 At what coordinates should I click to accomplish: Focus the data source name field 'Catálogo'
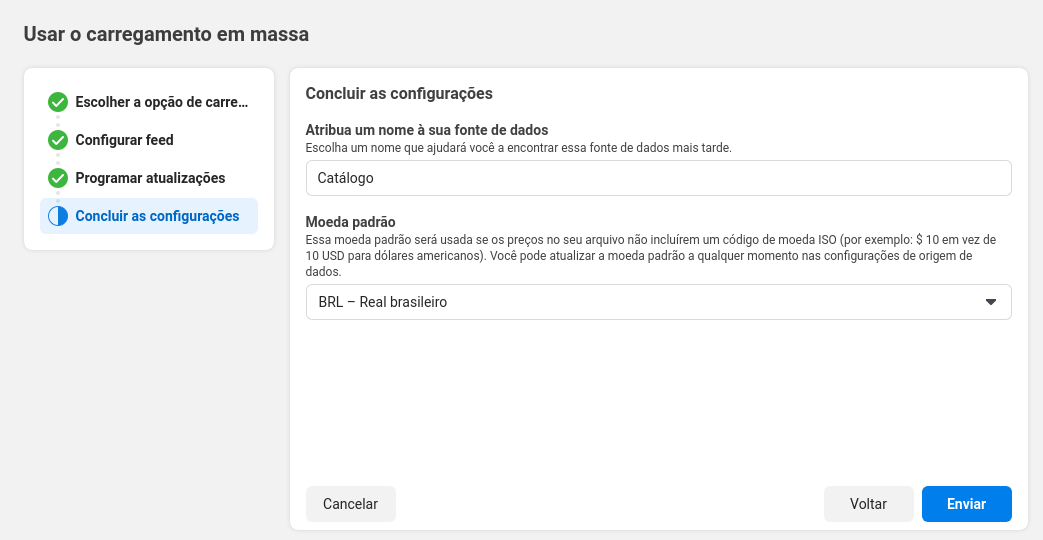click(659, 178)
